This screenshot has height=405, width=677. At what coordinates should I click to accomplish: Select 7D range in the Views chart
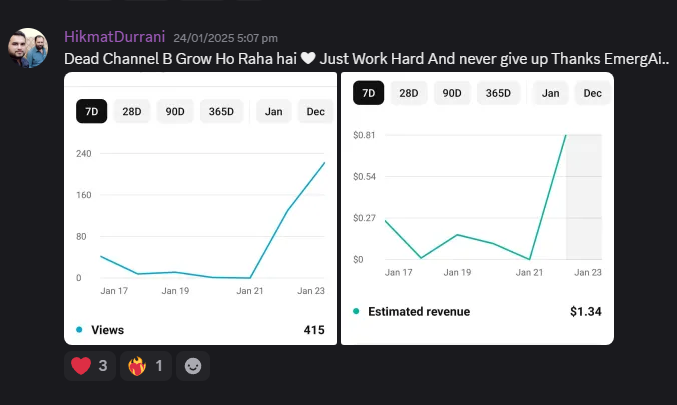[x=92, y=111]
